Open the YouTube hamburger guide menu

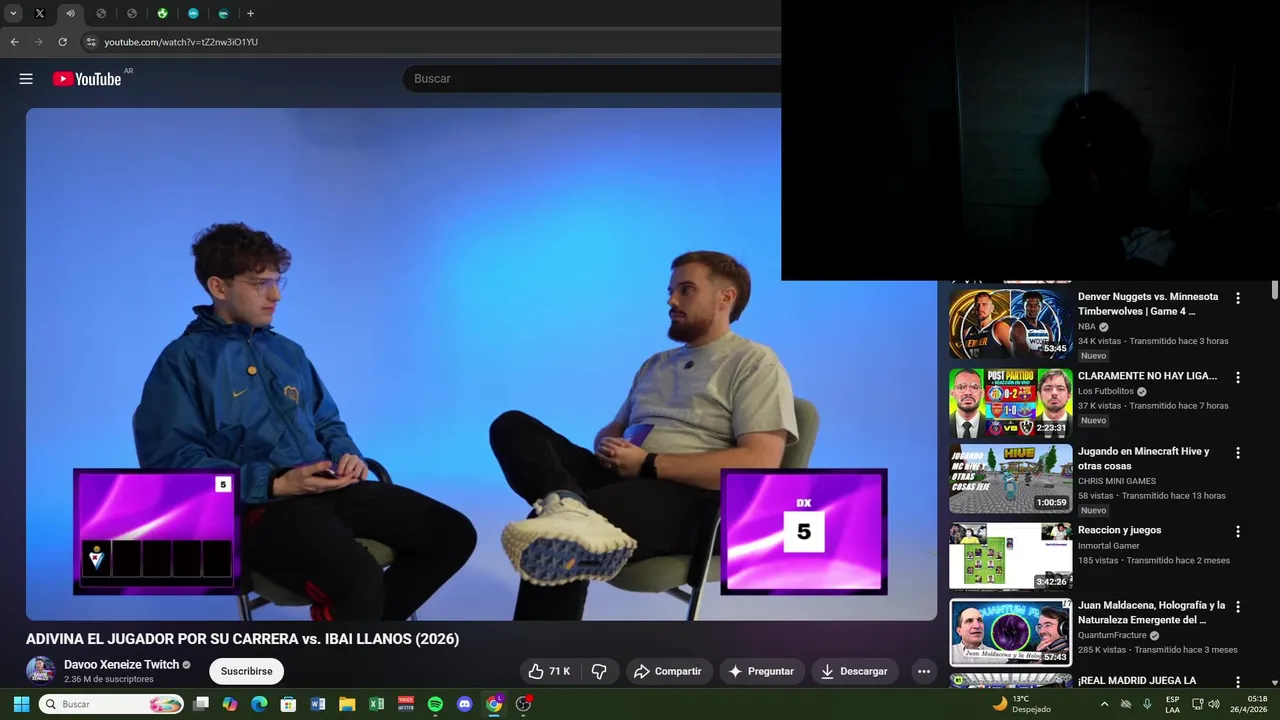(26, 79)
